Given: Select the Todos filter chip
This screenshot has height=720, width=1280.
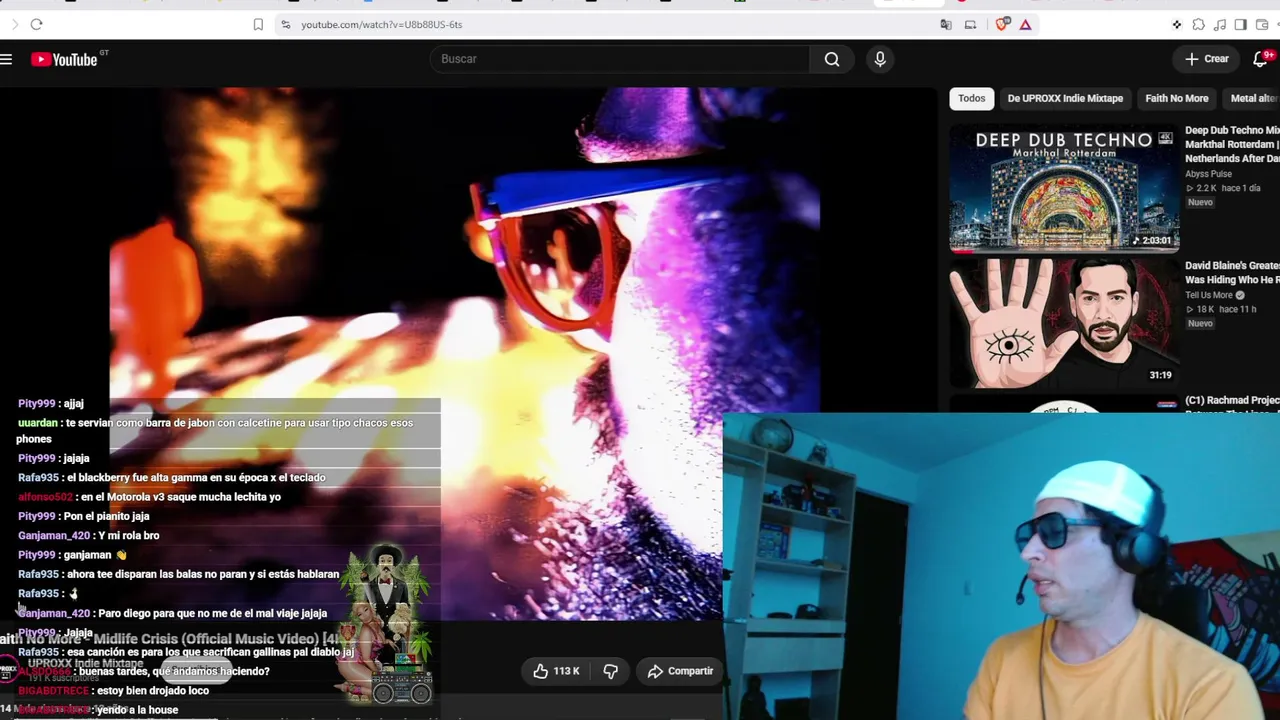Looking at the screenshot, I should [971, 98].
